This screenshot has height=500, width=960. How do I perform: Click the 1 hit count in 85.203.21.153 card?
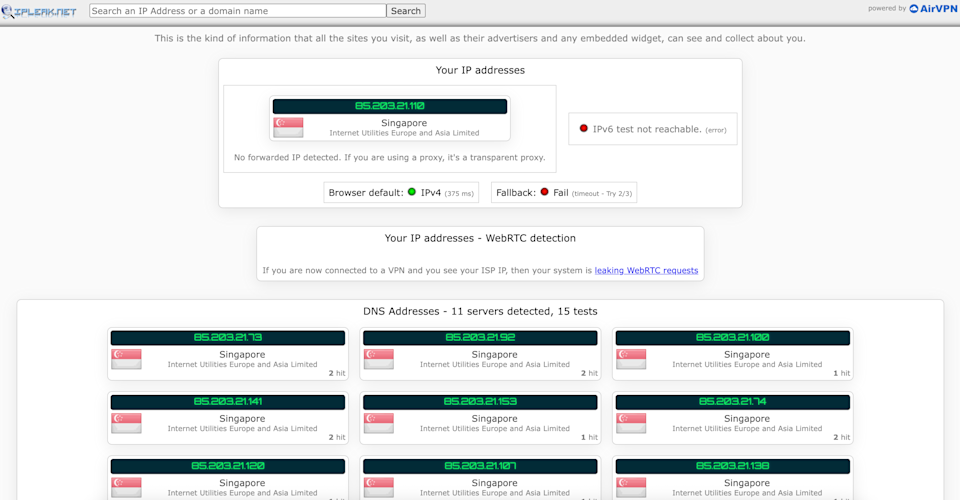coord(589,438)
